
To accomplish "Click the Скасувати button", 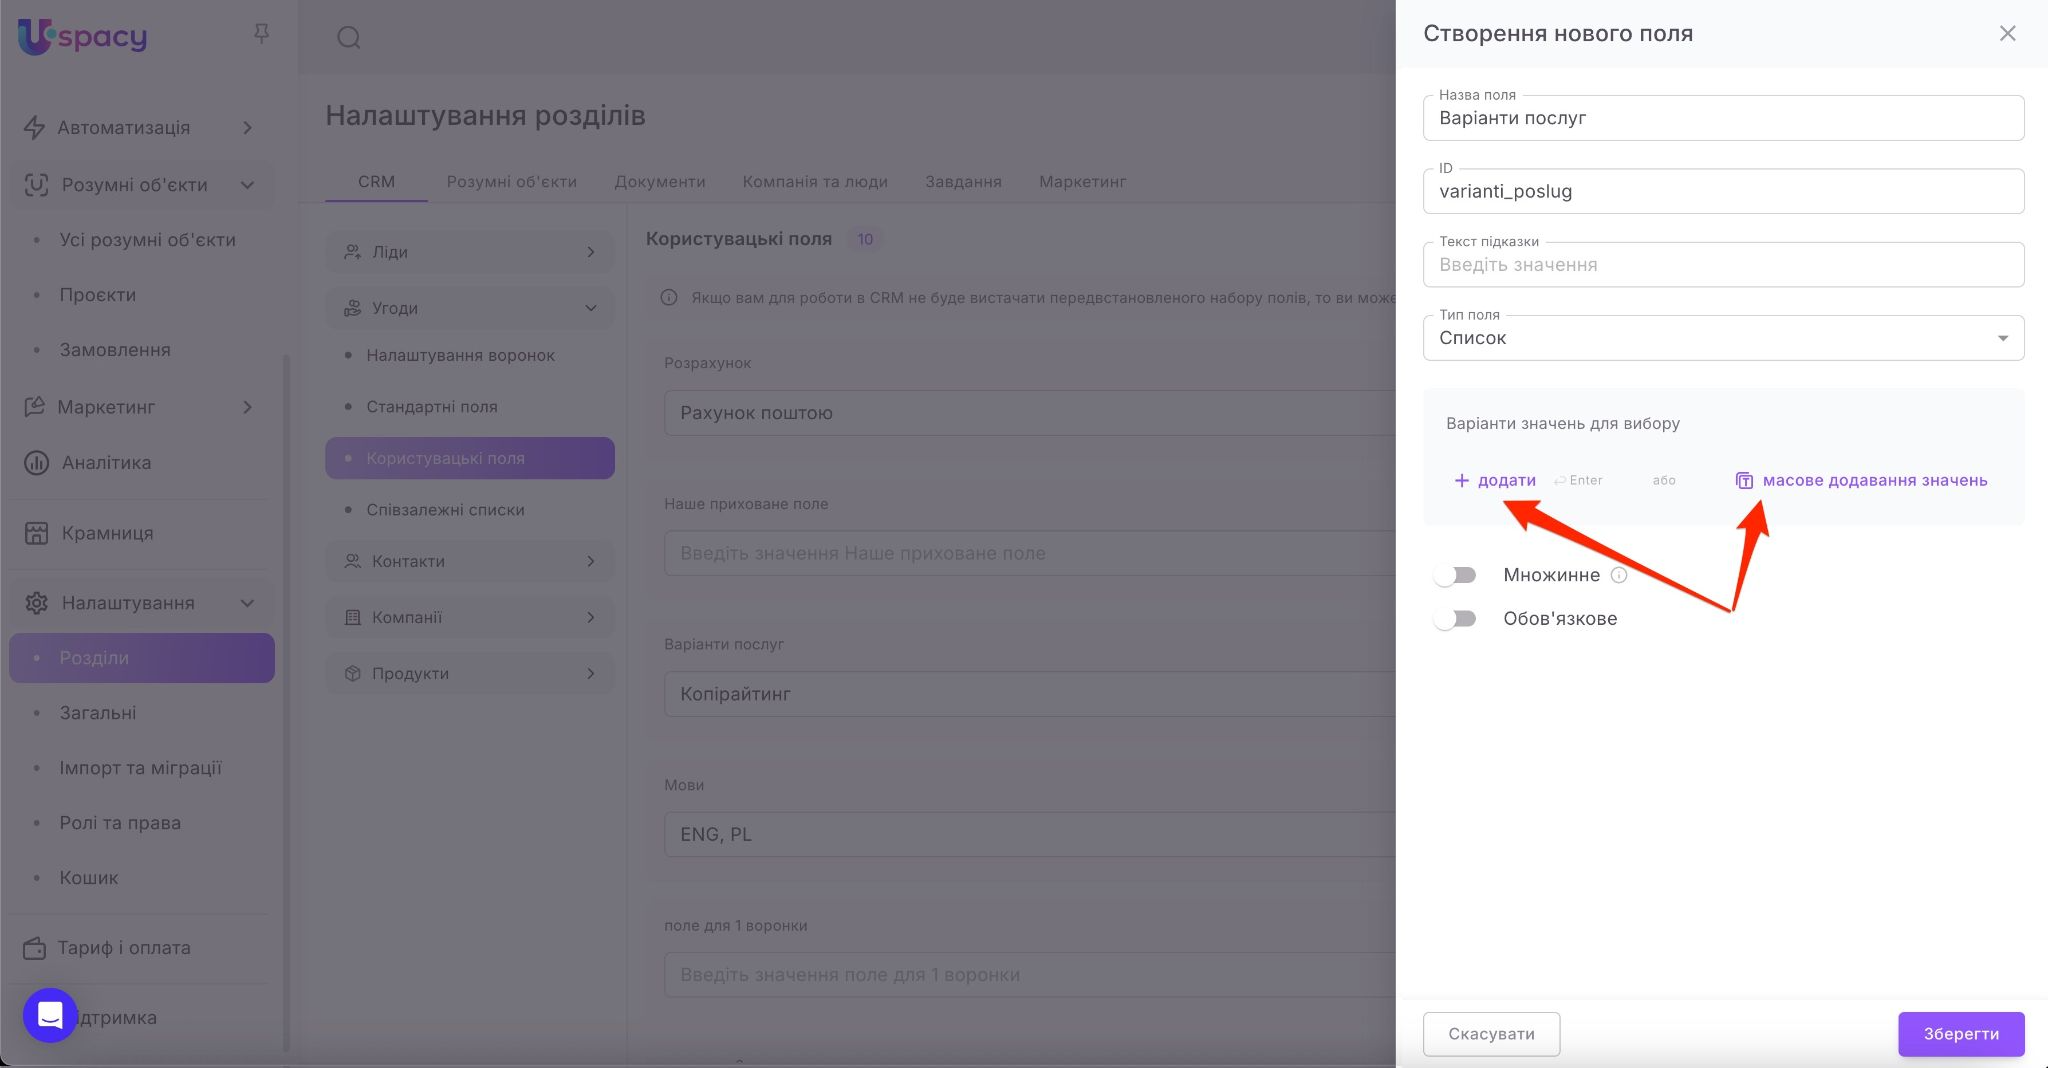I will tap(1490, 1034).
